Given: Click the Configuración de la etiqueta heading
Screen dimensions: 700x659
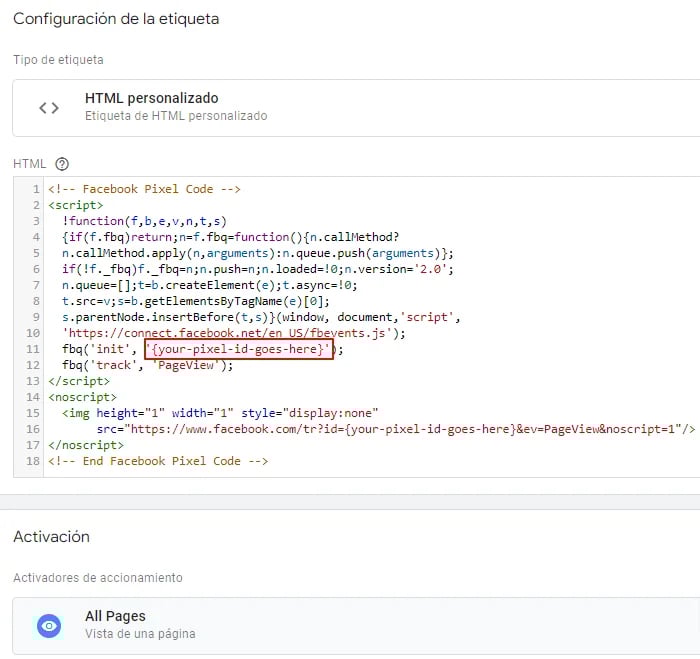Looking at the screenshot, I should click(x=116, y=19).
